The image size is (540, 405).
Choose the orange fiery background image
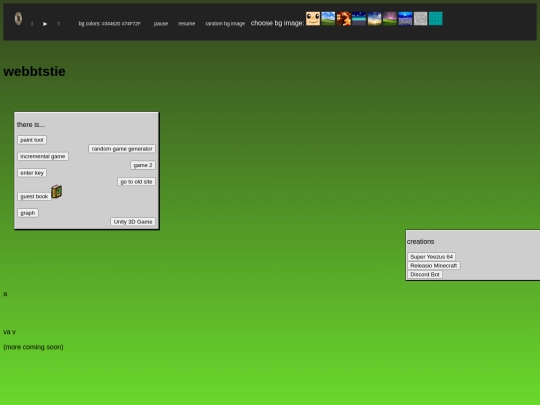(343, 19)
